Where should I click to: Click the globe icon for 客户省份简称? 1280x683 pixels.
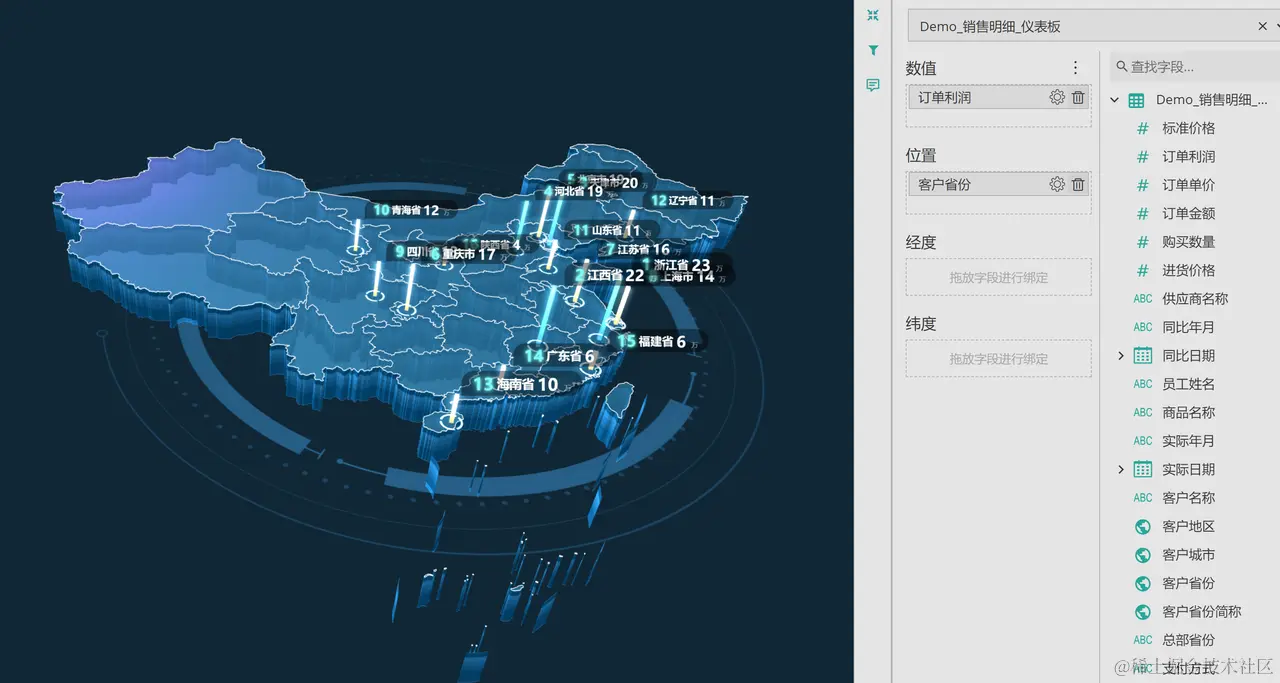click(x=1143, y=611)
